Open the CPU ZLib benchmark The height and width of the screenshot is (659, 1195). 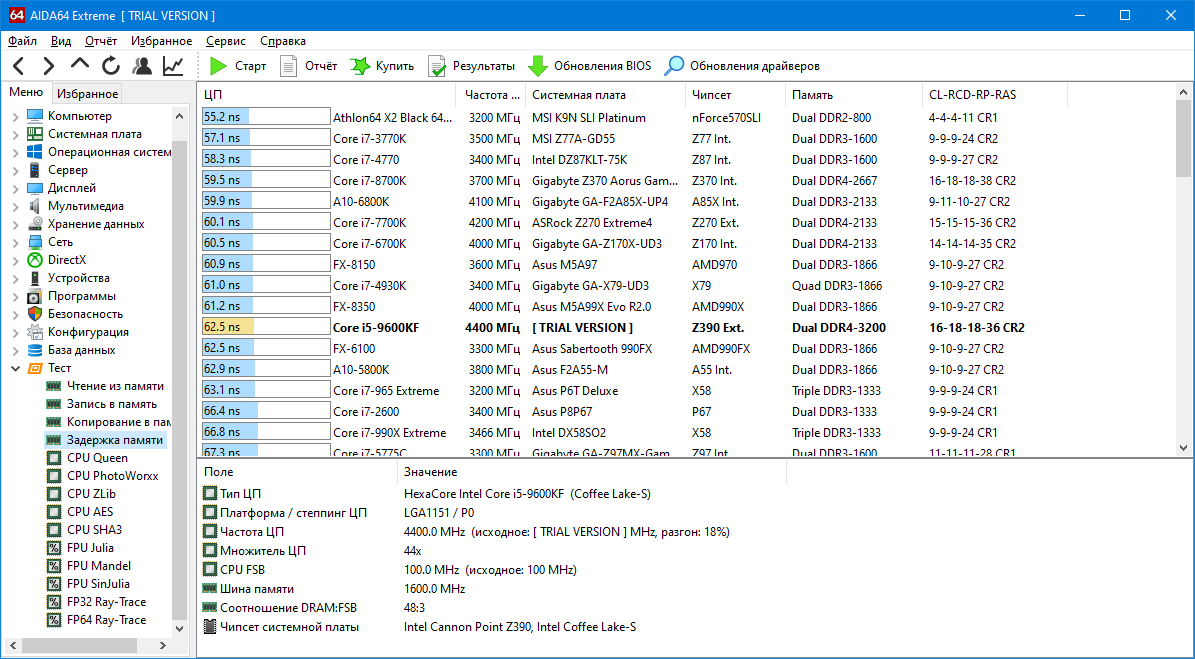[x=91, y=494]
